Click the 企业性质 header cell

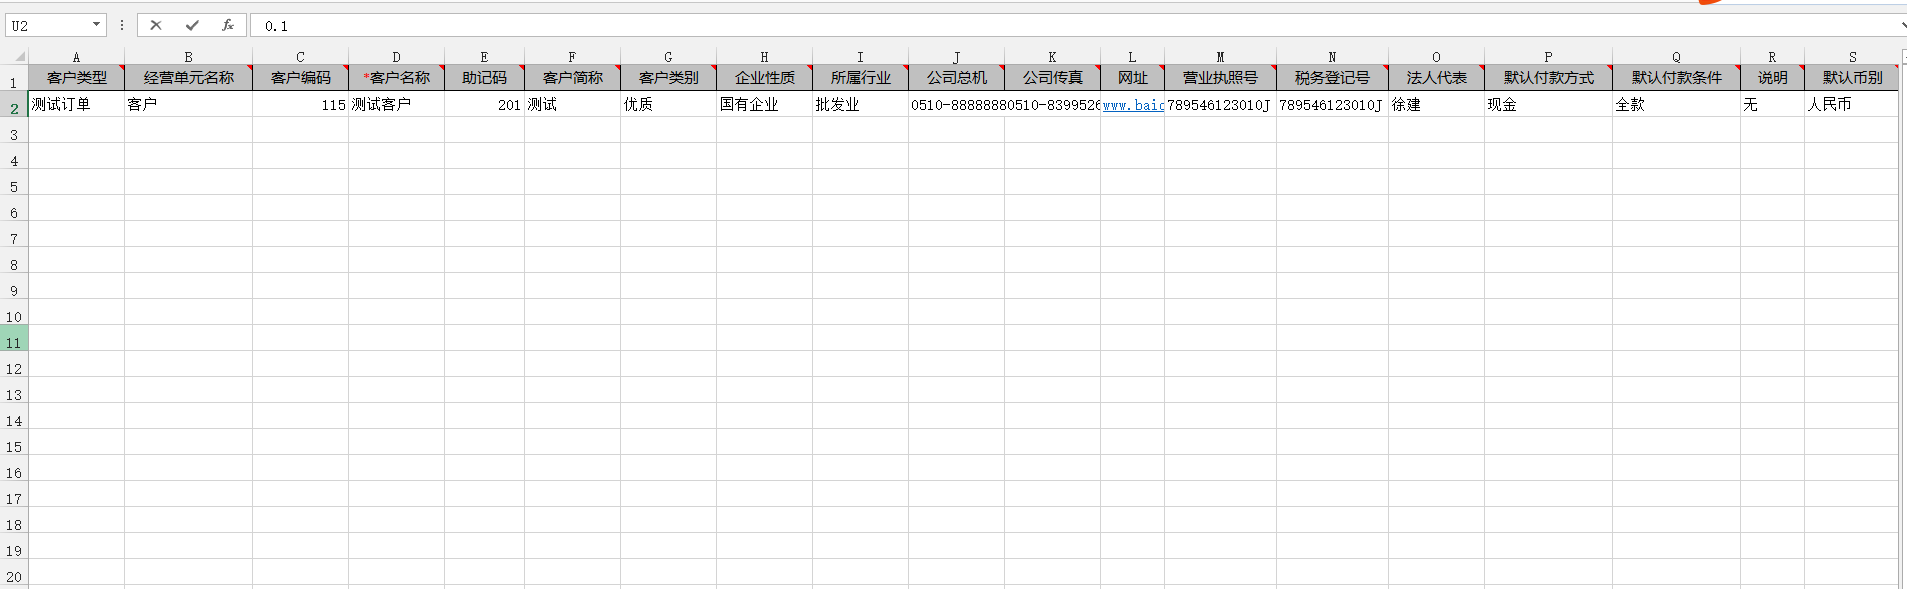pos(764,77)
